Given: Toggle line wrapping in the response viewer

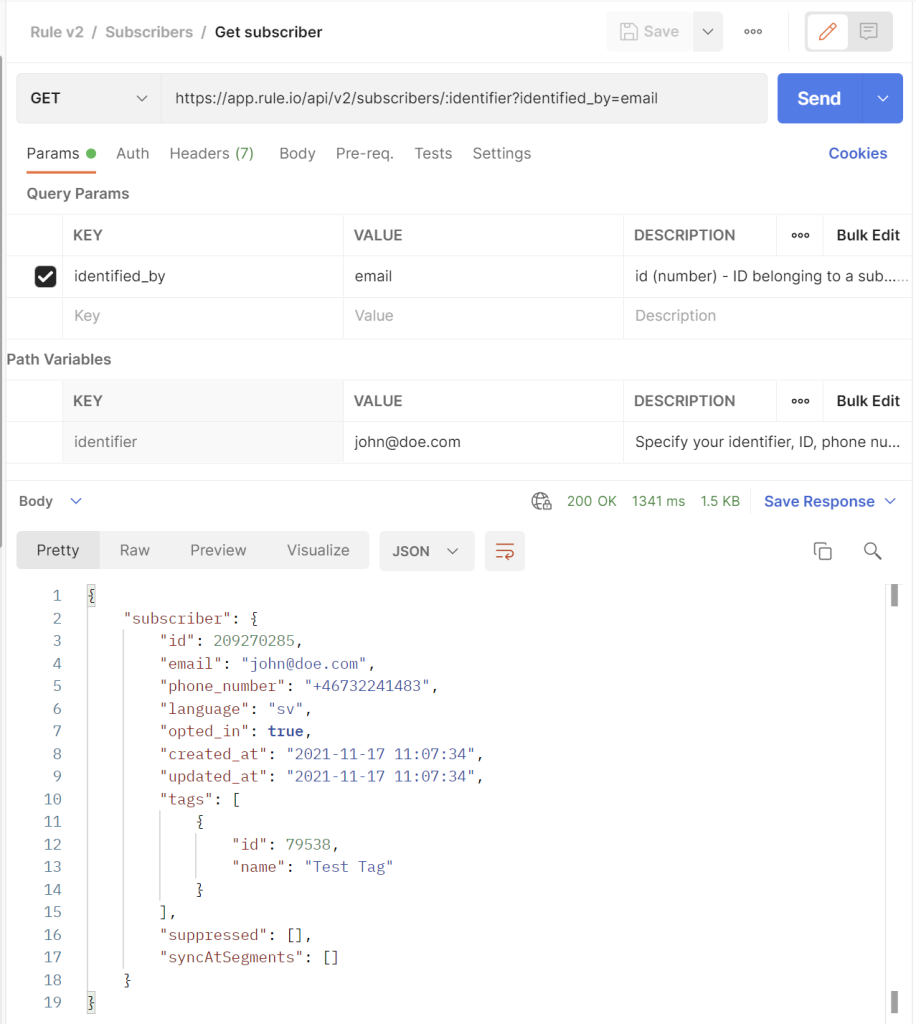Looking at the screenshot, I should coord(505,551).
